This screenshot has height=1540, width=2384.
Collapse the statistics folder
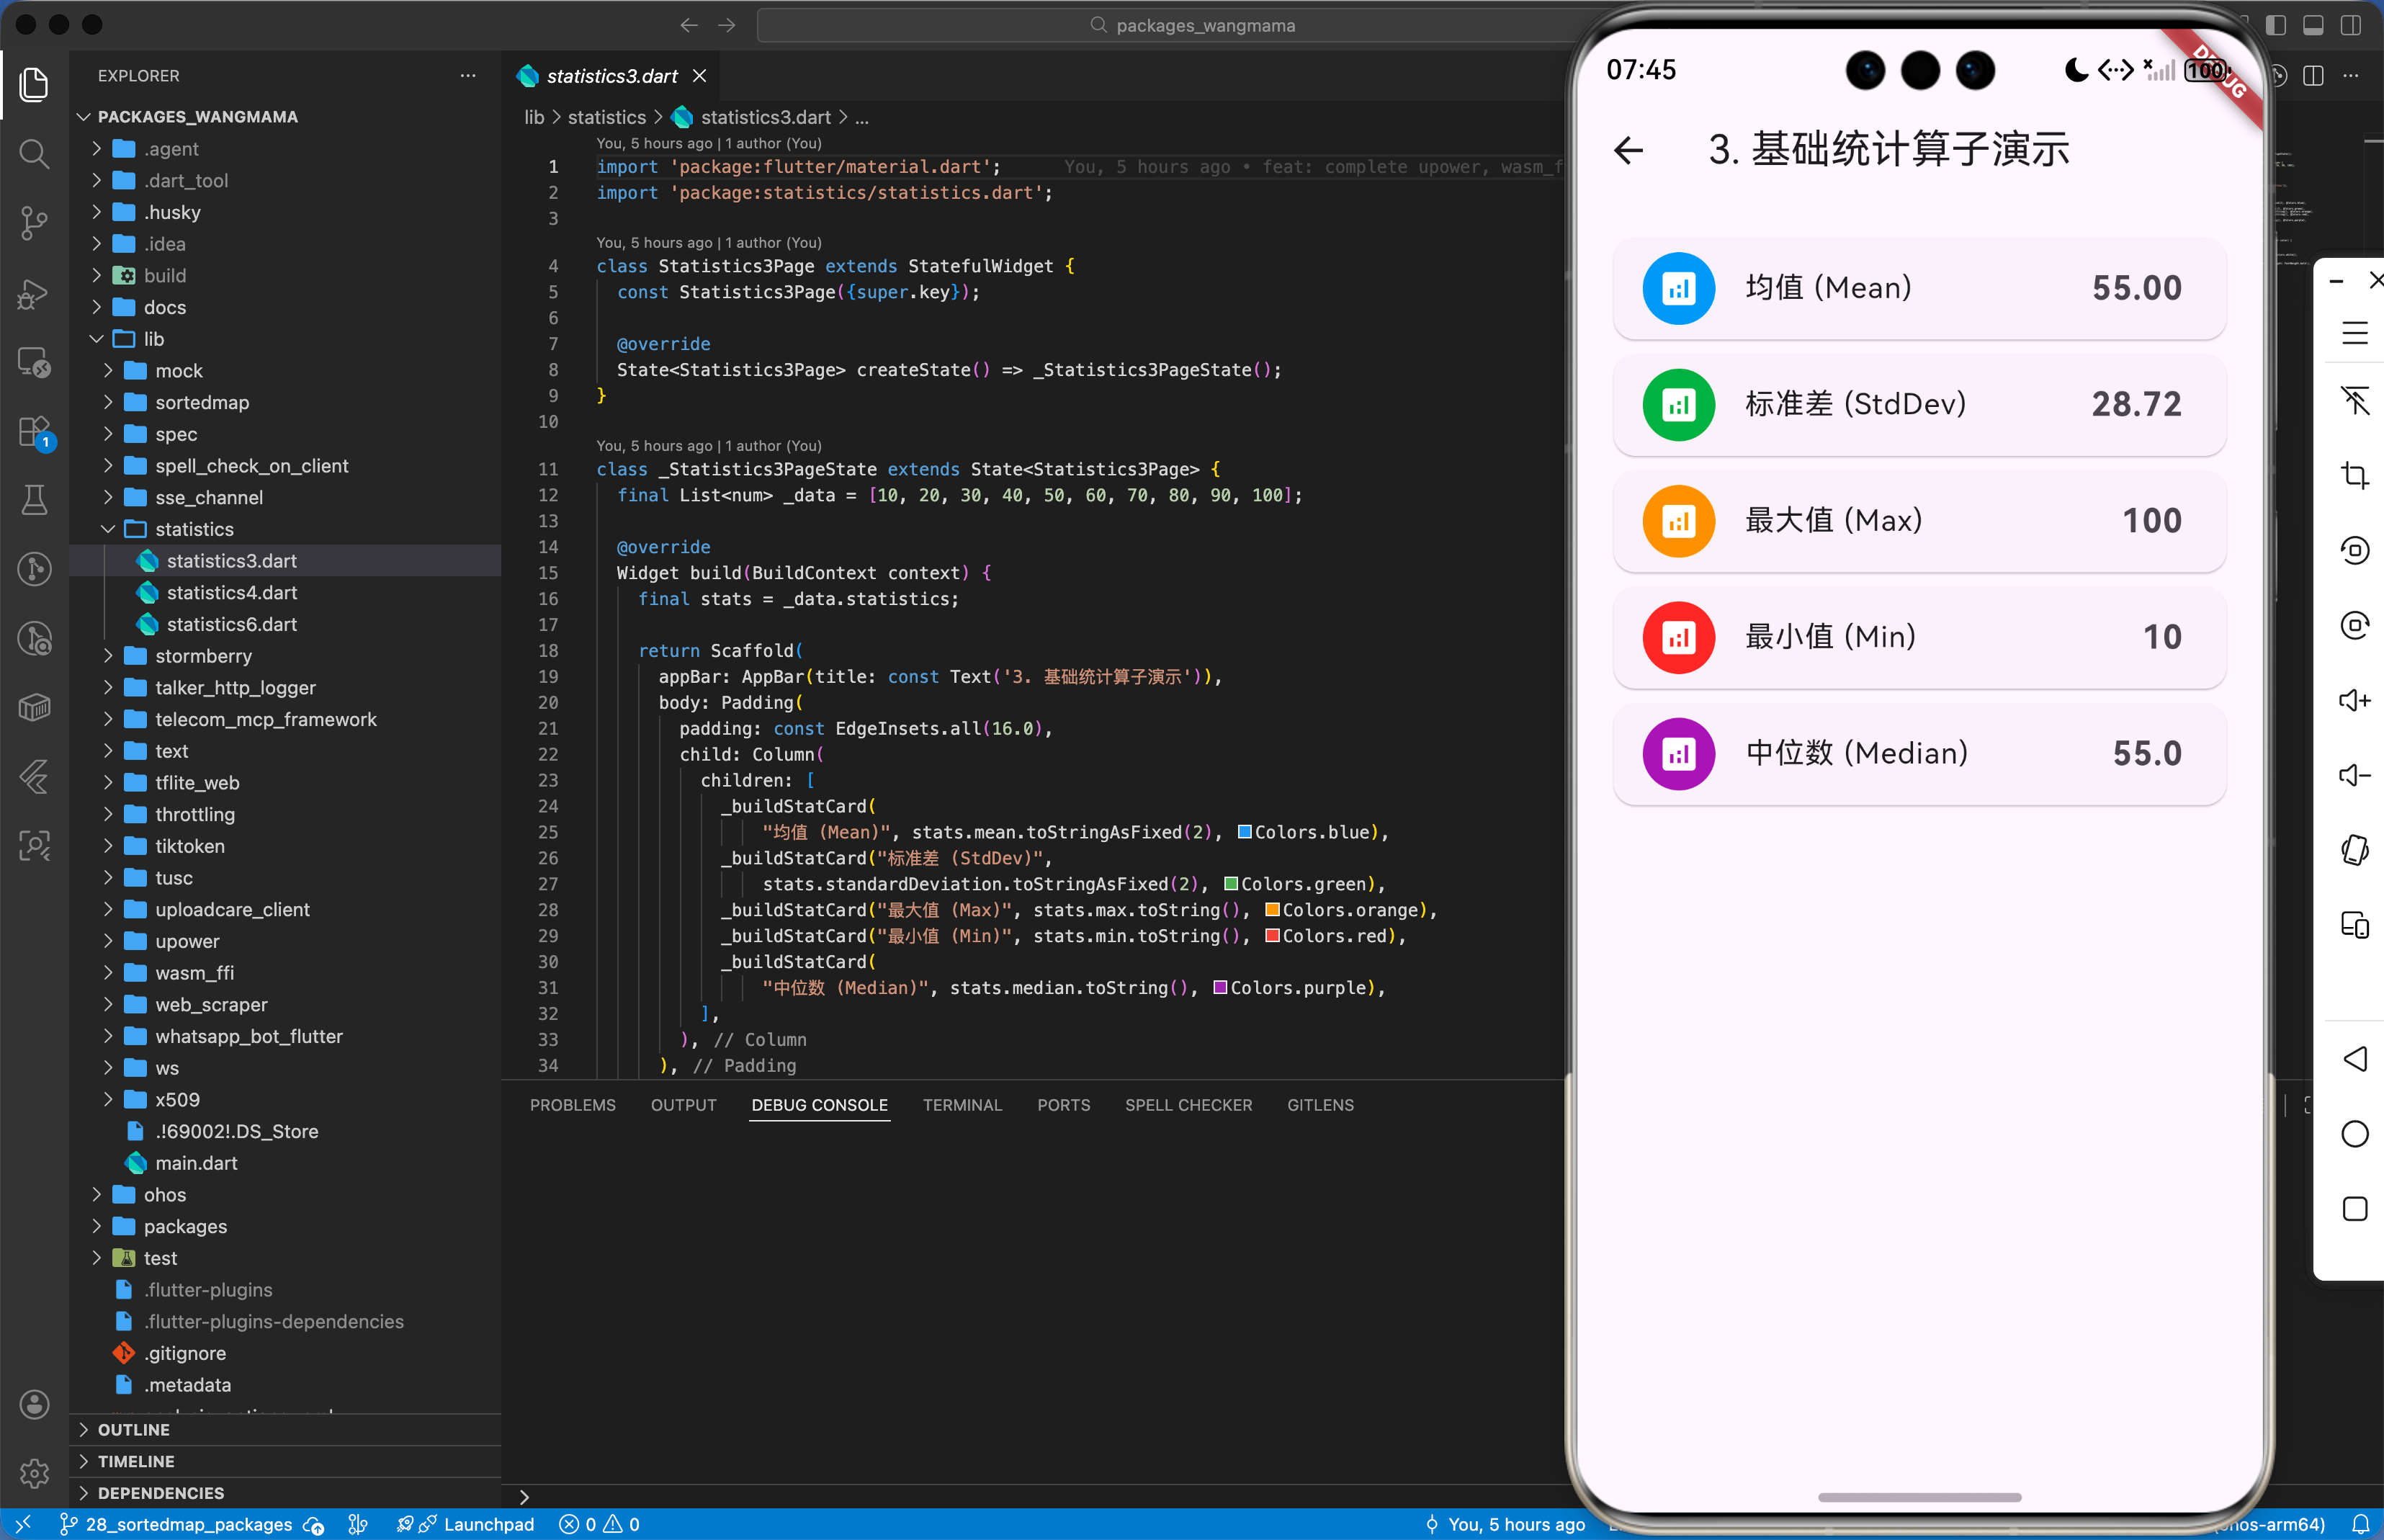194,529
